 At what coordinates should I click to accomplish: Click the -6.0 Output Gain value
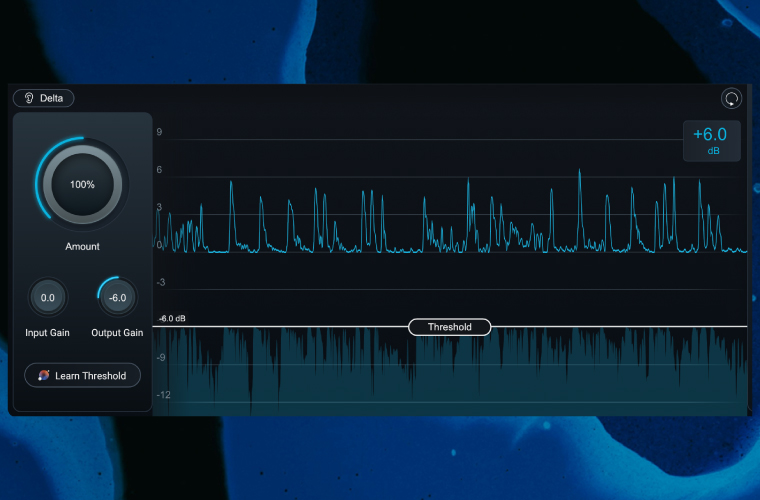tap(117, 298)
